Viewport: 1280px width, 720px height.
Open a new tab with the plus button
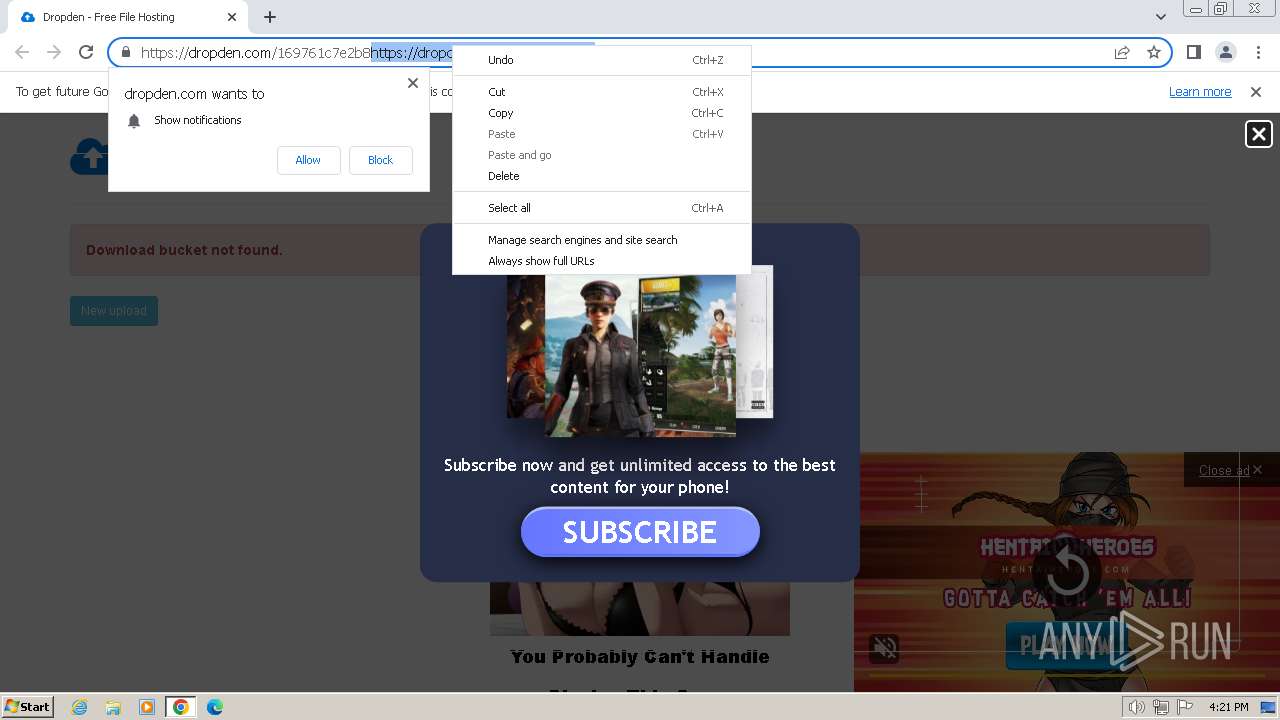click(270, 17)
